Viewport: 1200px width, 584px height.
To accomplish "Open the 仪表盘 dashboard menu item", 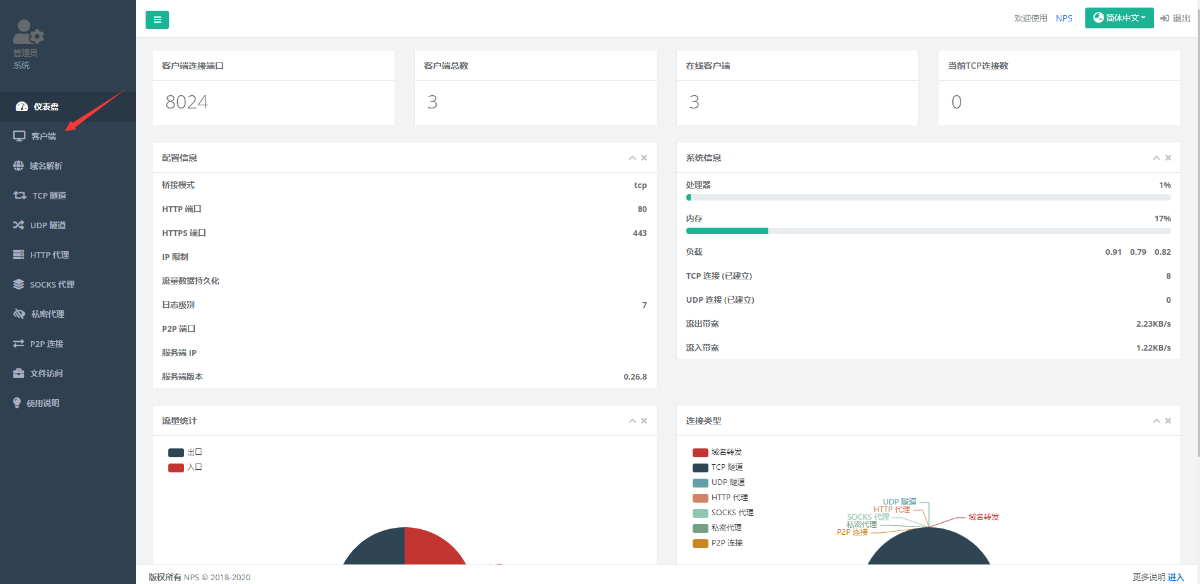I will pos(68,107).
